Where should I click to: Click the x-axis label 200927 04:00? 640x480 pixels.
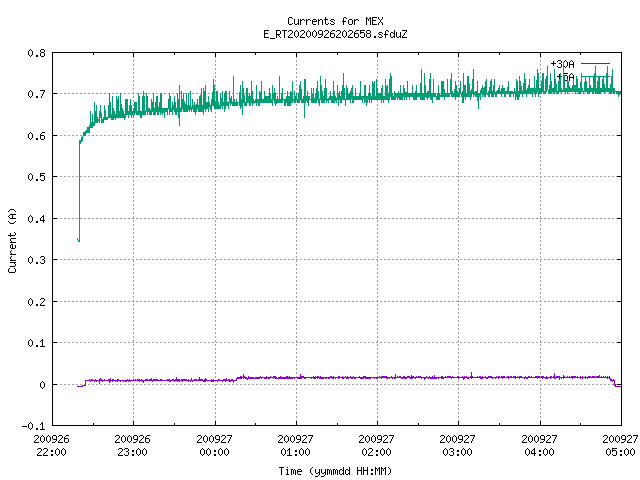(540, 446)
